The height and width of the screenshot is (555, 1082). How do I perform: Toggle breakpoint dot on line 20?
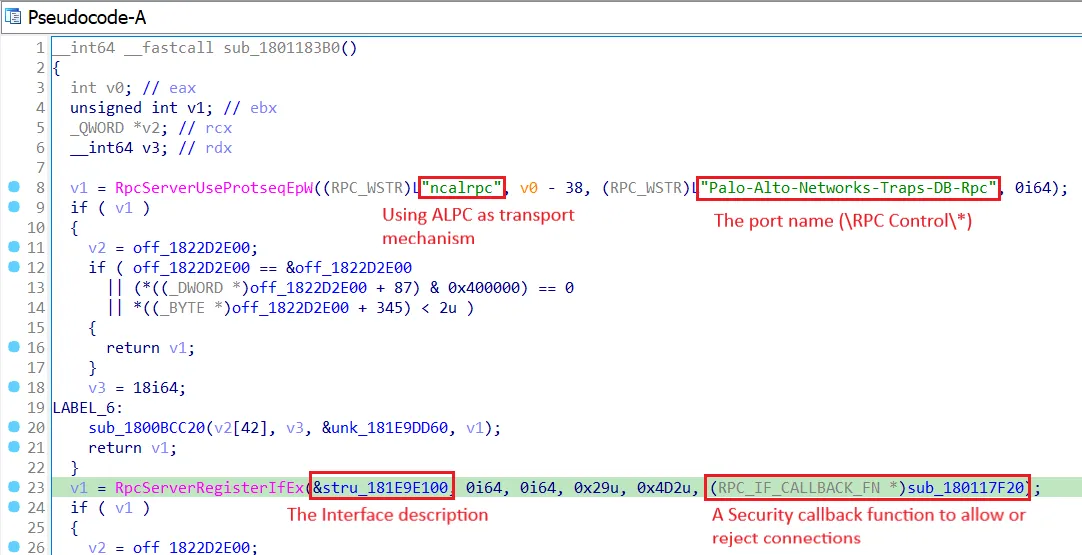point(13,428)
